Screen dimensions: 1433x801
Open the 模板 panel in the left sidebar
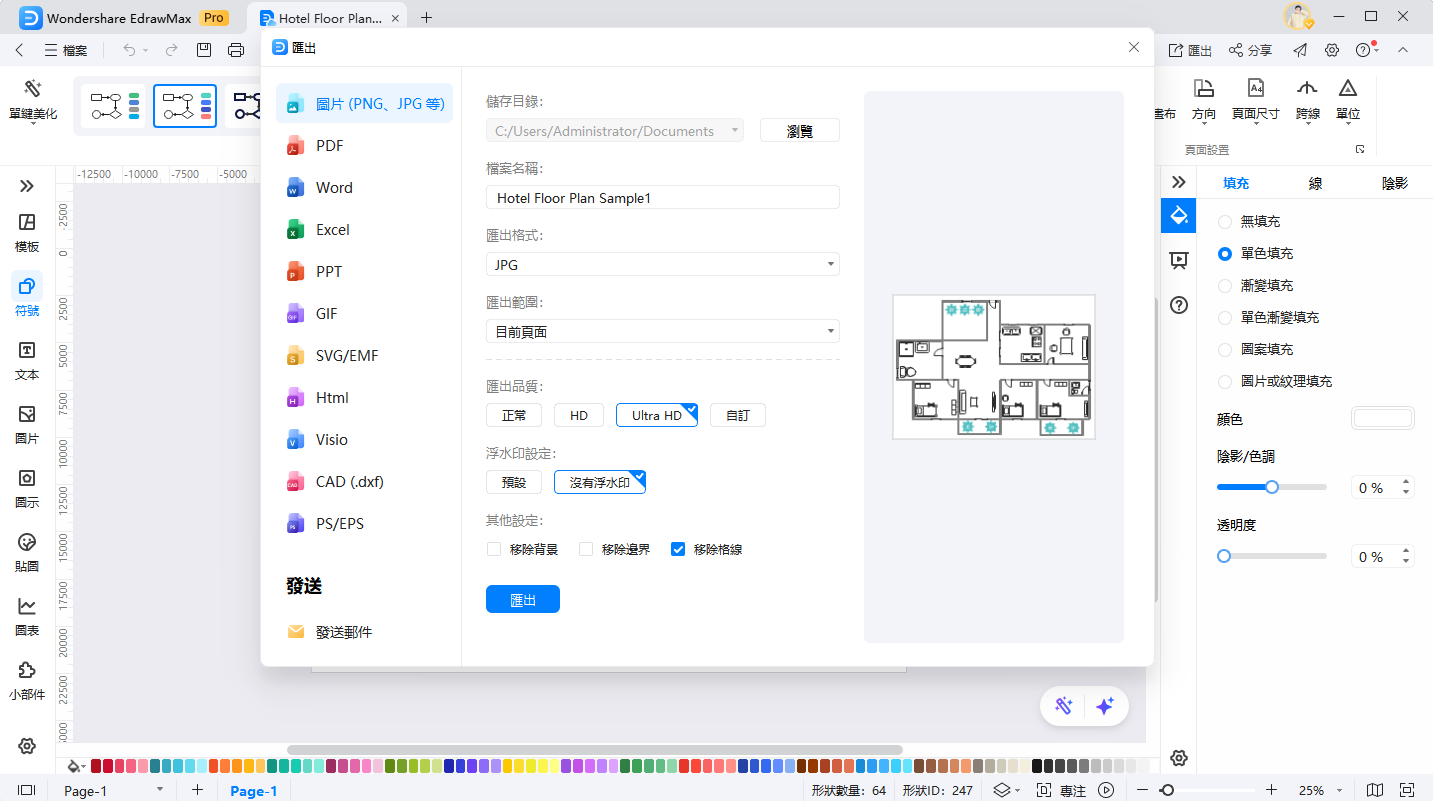(26, 231)
